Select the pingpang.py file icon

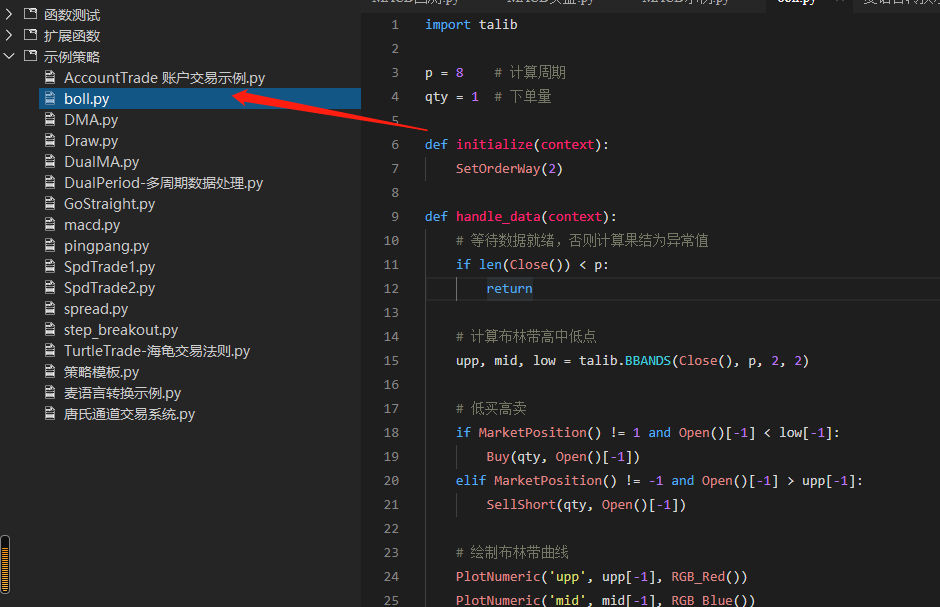tap(50, 245)
